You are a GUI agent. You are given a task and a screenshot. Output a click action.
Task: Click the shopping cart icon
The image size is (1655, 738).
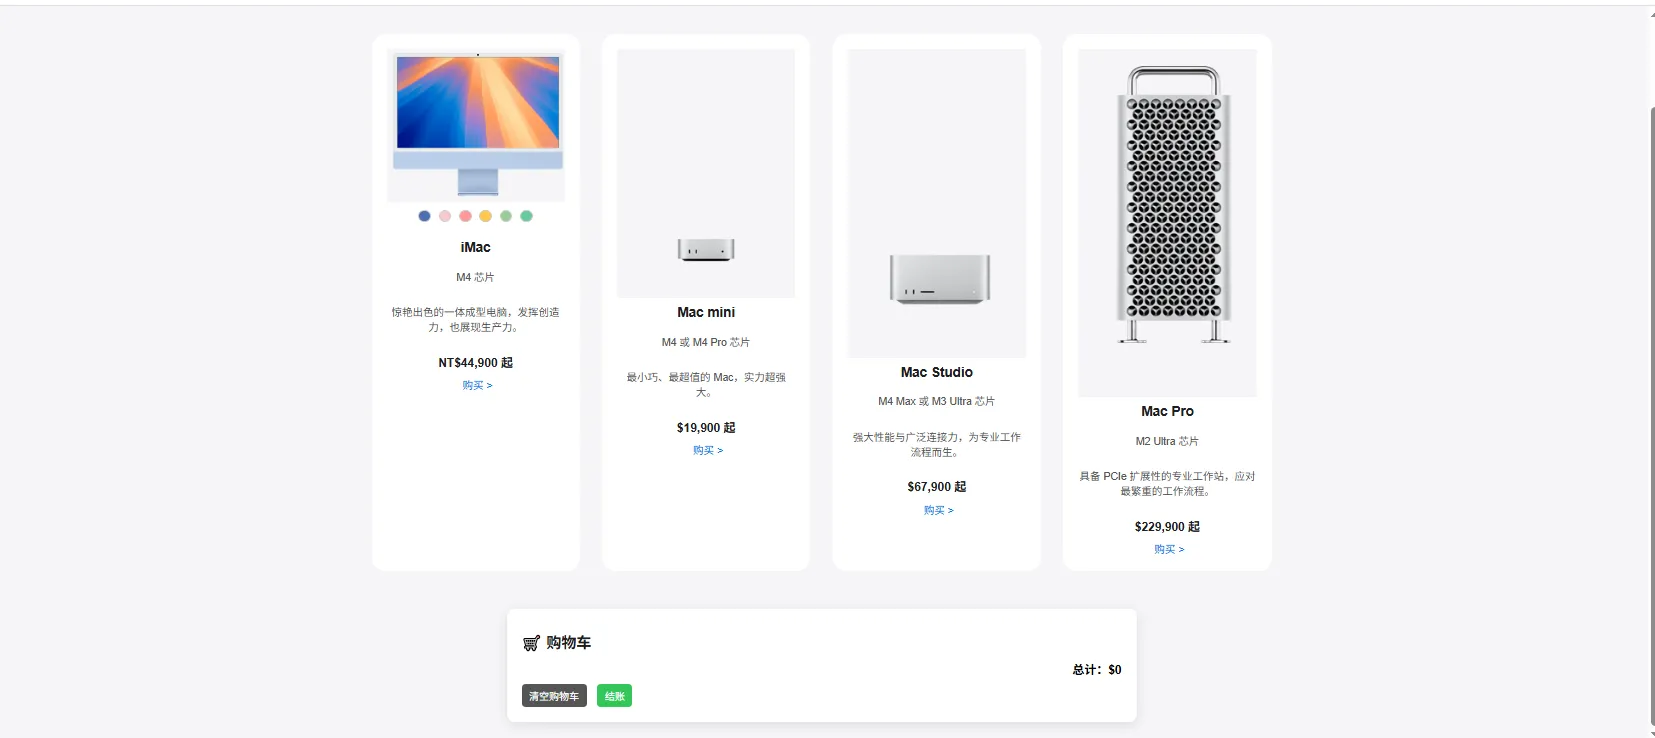[531, 643]
